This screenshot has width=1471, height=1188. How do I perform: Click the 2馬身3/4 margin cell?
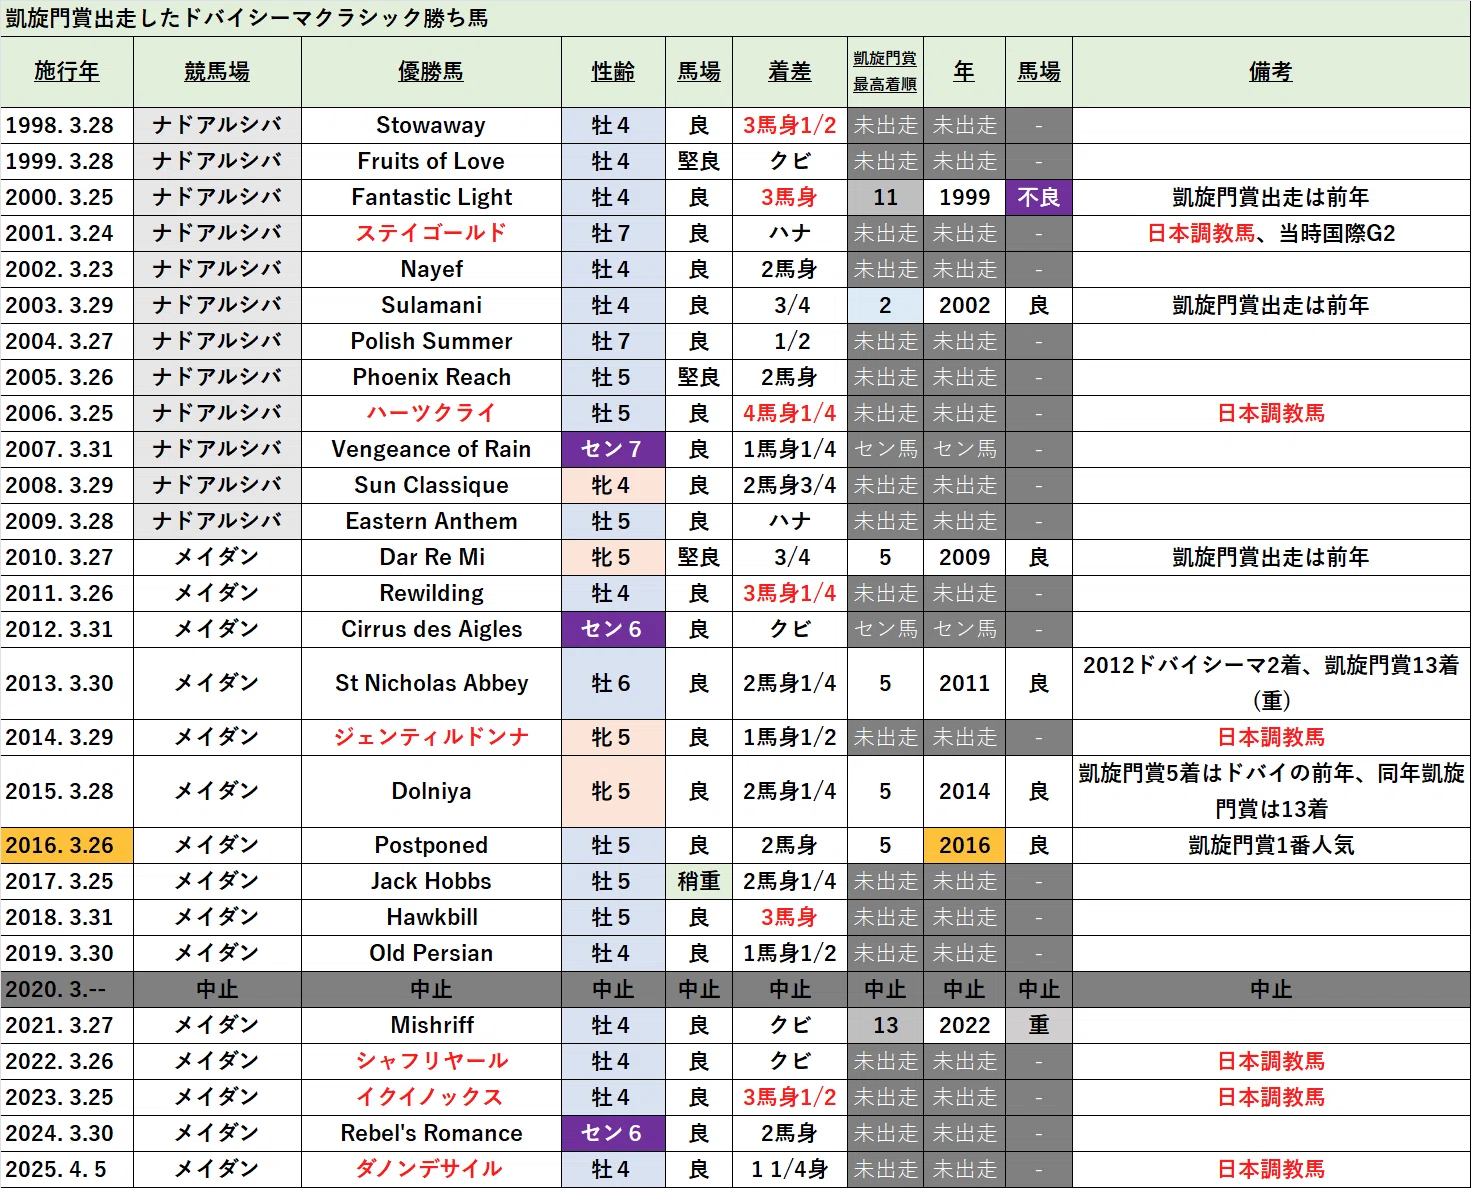point(790,485)
